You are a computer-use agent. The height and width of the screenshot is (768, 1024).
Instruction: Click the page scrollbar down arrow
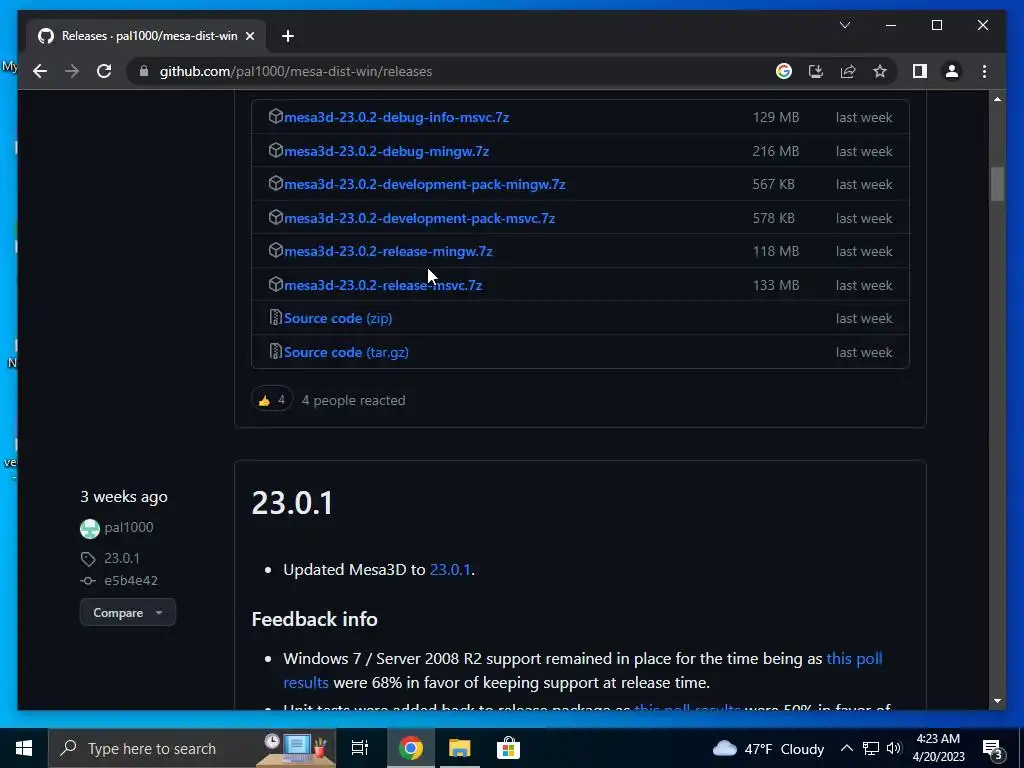click(997, 701)
